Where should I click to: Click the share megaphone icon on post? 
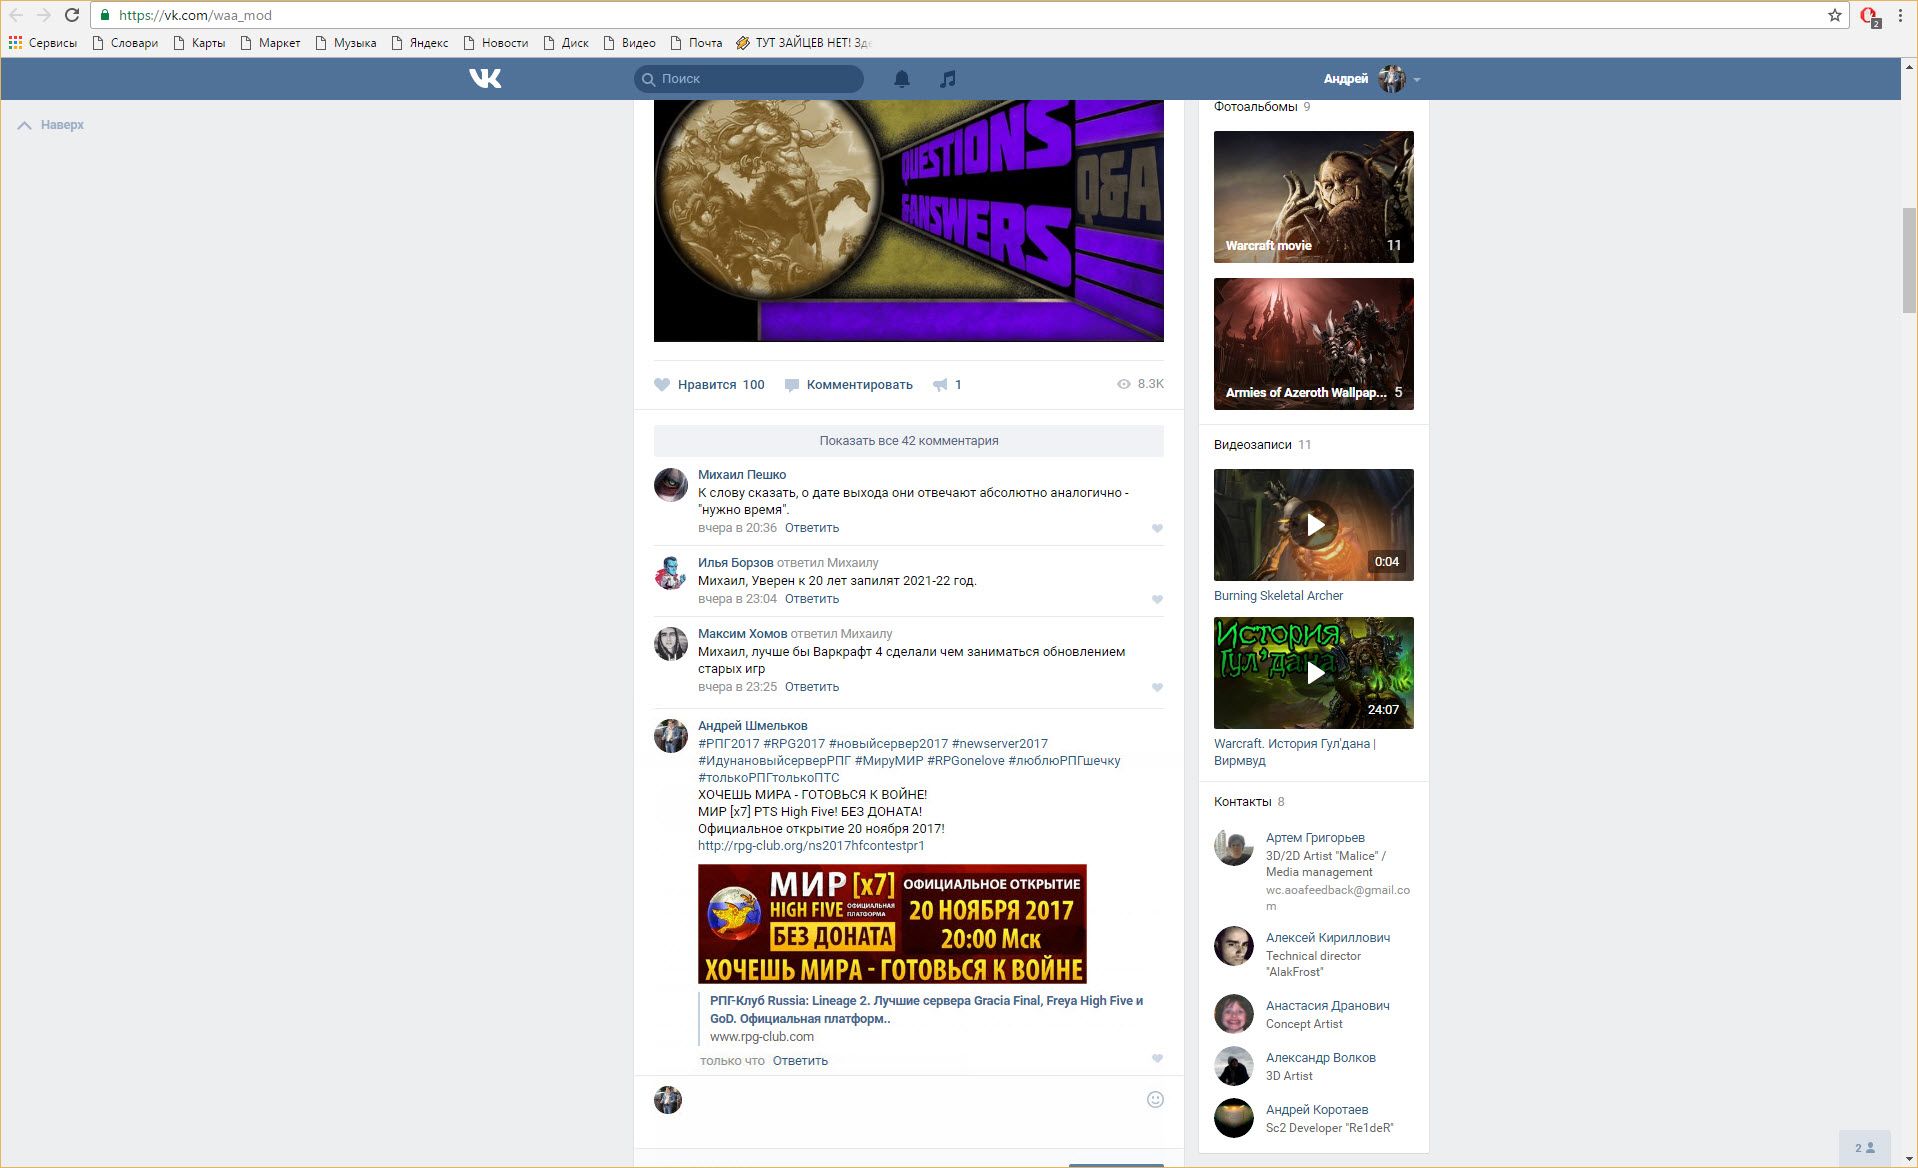[940, 385]
